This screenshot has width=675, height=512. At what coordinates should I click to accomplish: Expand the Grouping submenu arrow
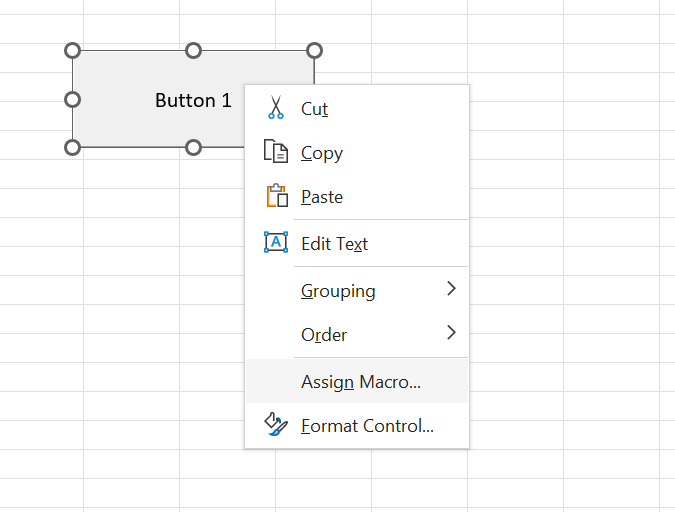click(x=451, y=289)
